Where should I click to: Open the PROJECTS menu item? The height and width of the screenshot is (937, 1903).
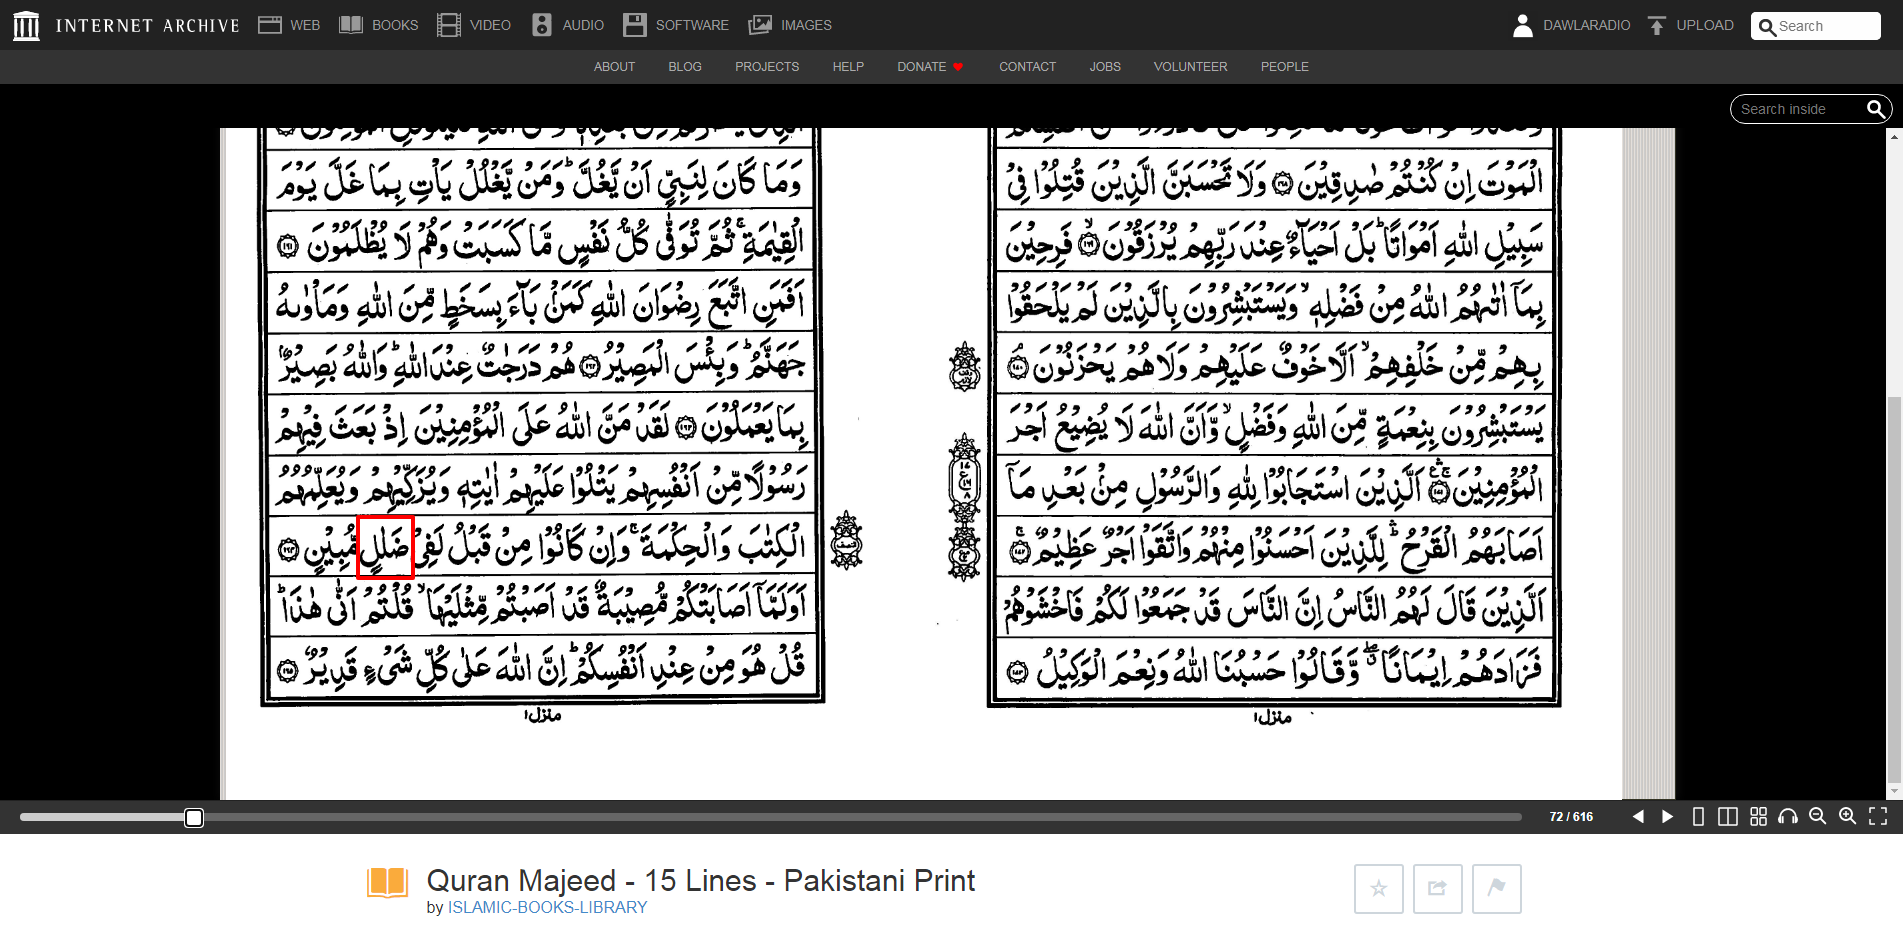click(767, 67)
